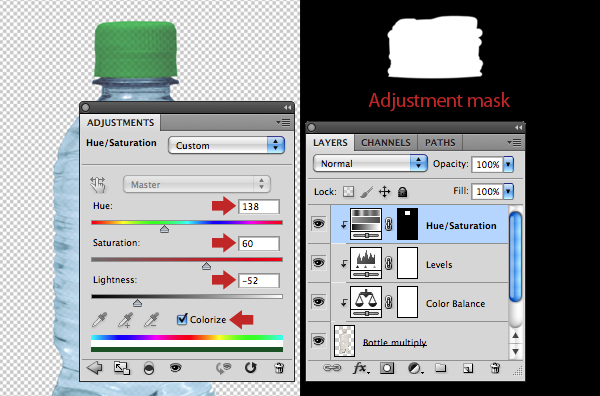600x396 pixels.
Task: Pick the add-to-sample eyedropper tool
Action: coord(126,320)
